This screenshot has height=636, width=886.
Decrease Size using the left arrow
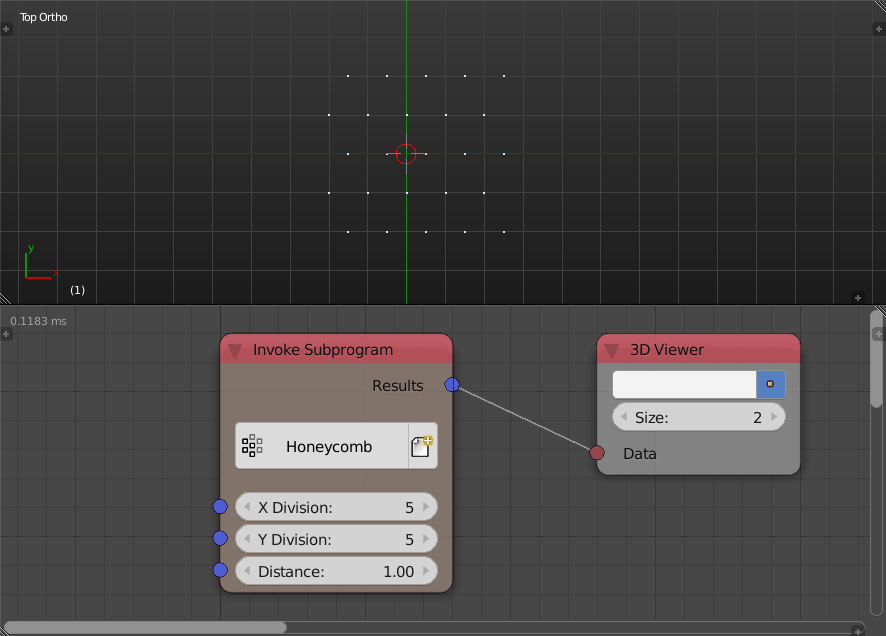click(622, 417)
